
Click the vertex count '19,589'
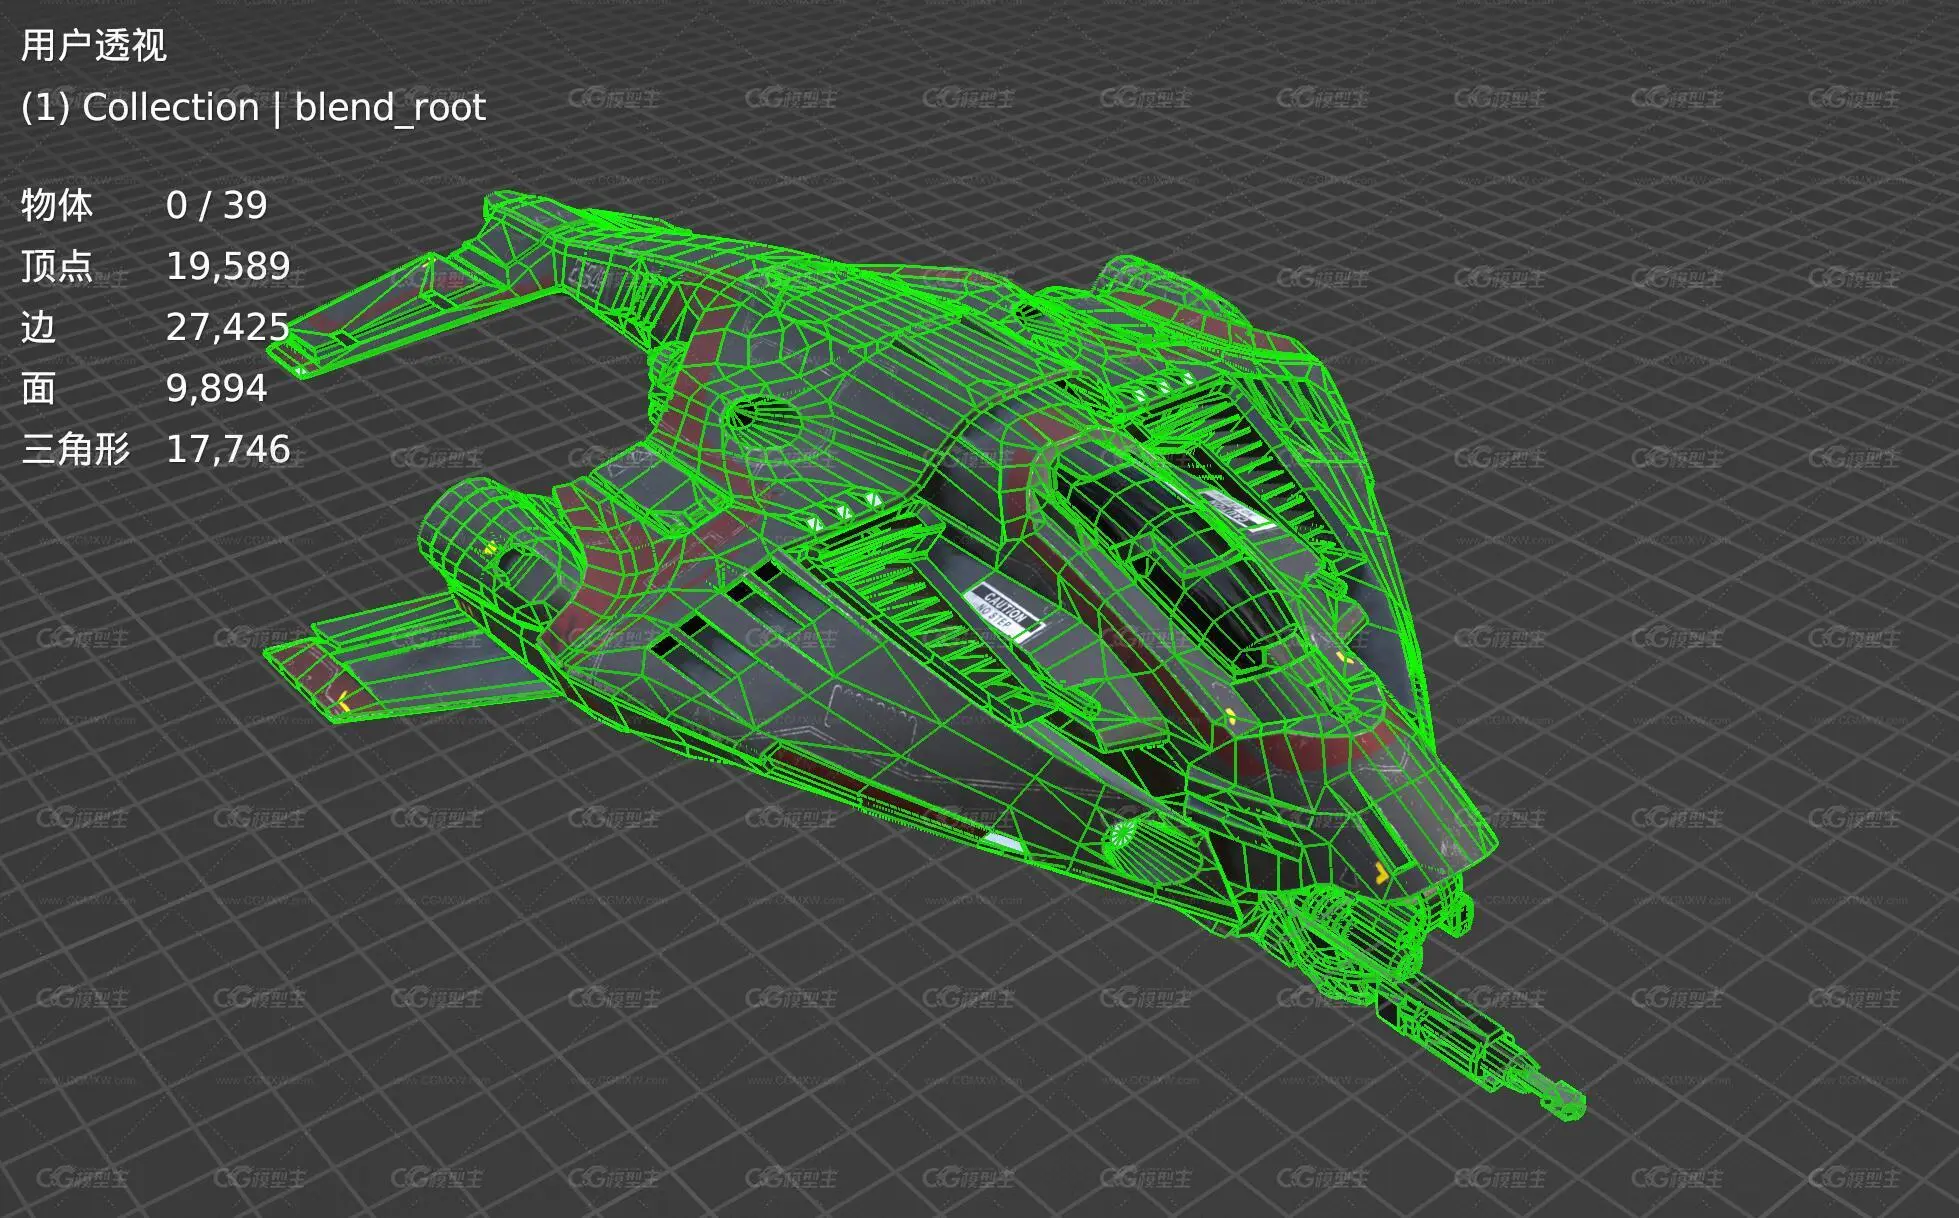(228, 266)
